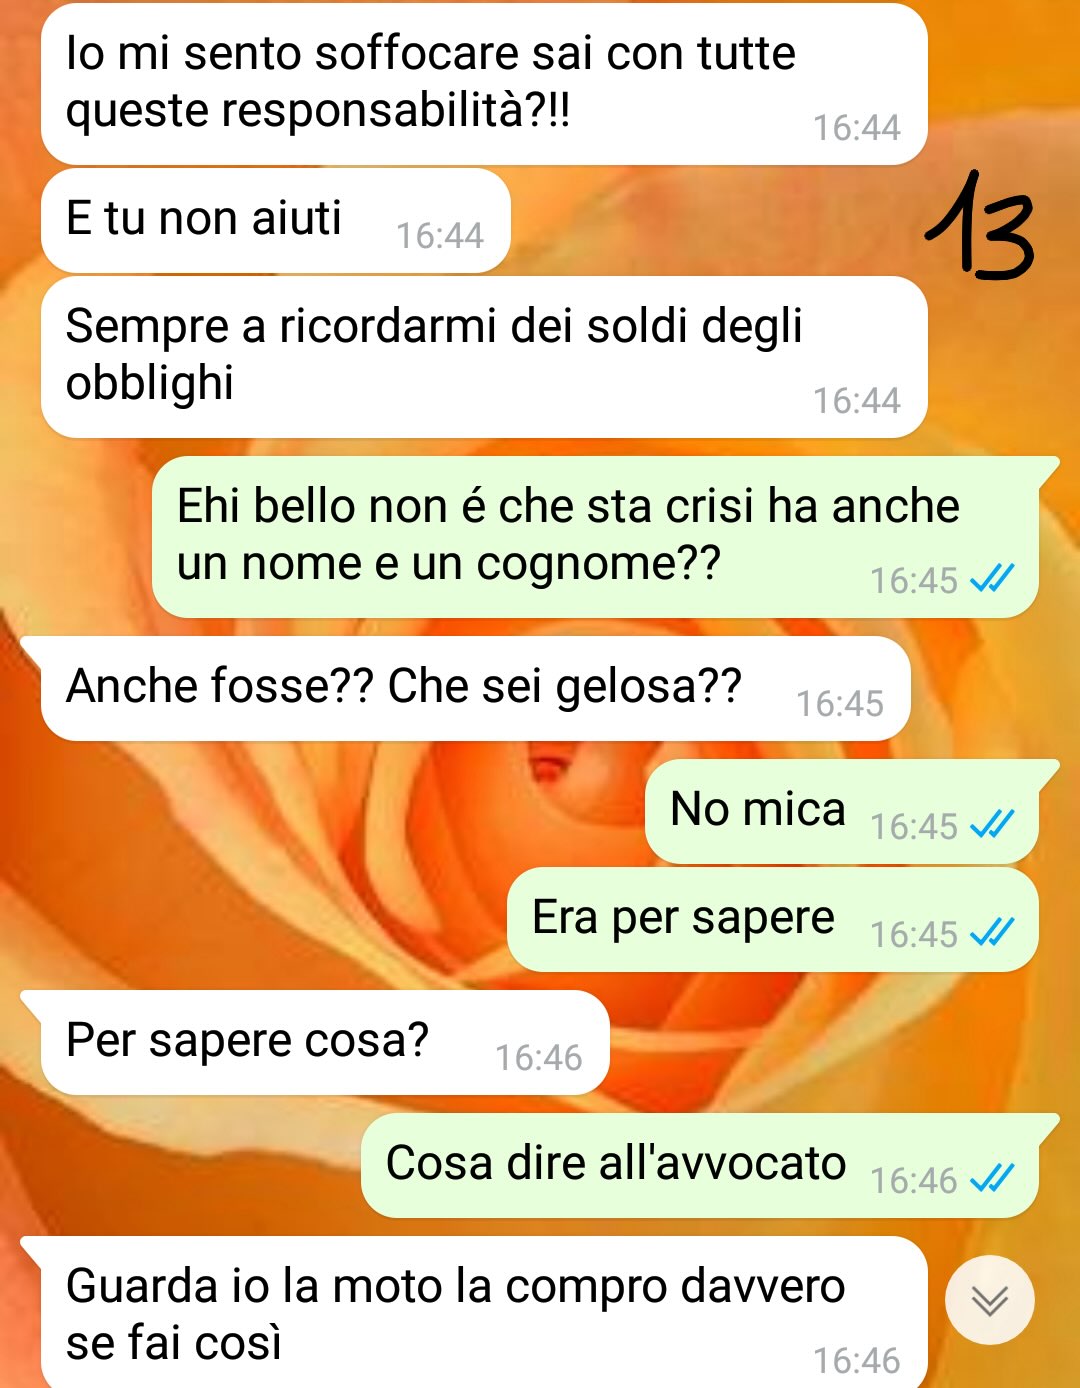1080x1388 pixels.
Task: Tap read ticks on 'Era per sapere' message
Action: [992, 932]
